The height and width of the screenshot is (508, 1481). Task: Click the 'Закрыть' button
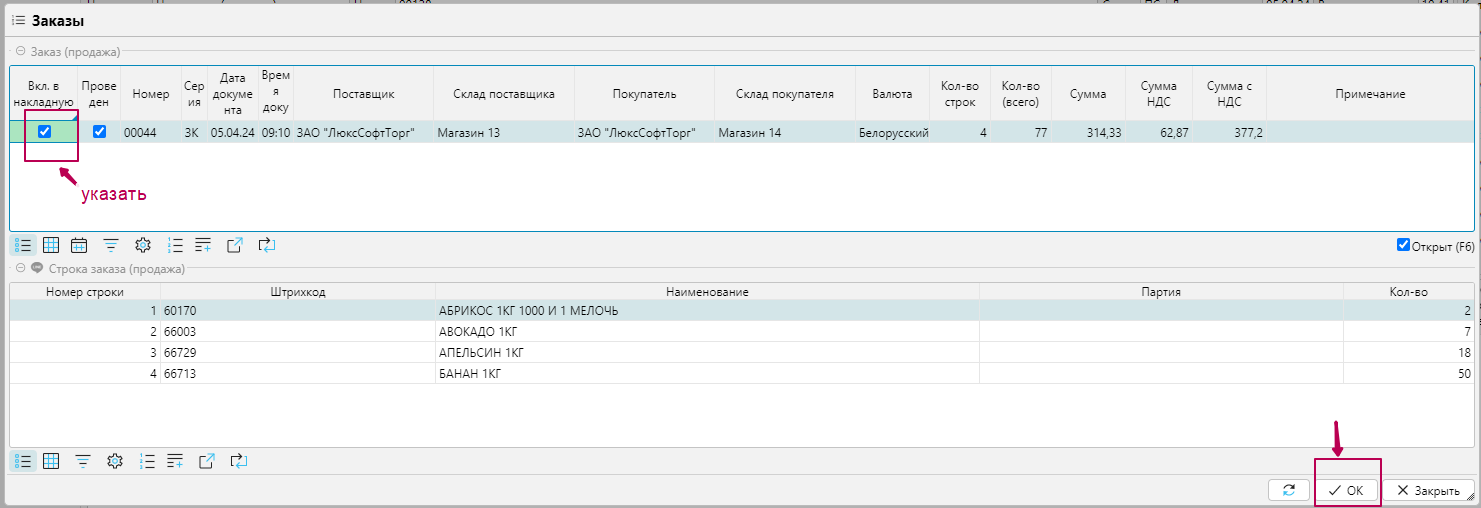point(1427,490)
